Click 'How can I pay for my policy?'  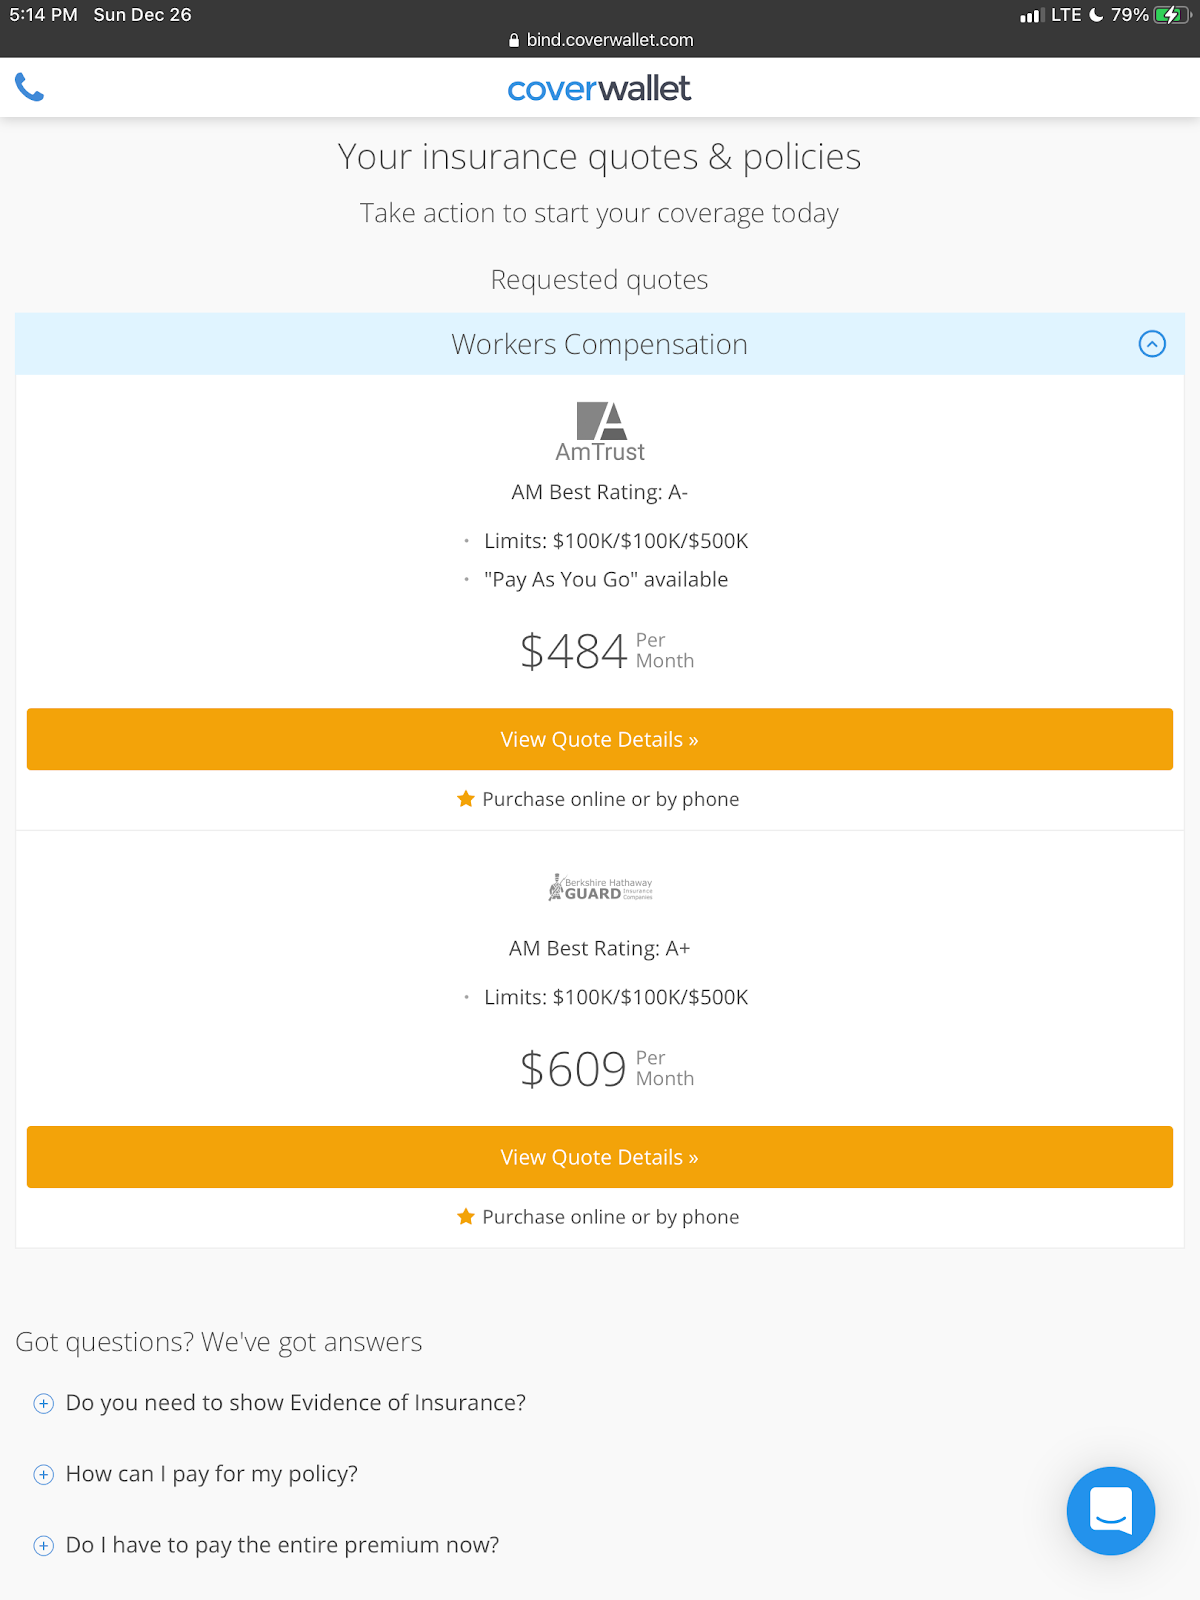point(212,1474)
